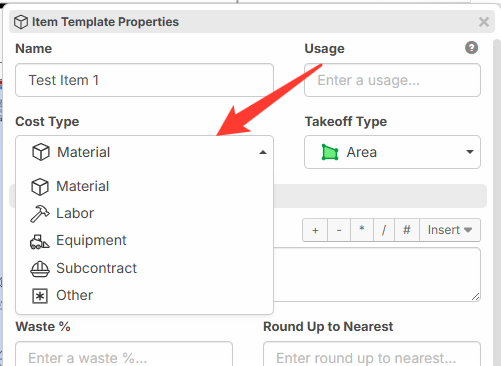Click the help question mark icon
This screenshot has height=366, width=501.
tap(471, 48)
